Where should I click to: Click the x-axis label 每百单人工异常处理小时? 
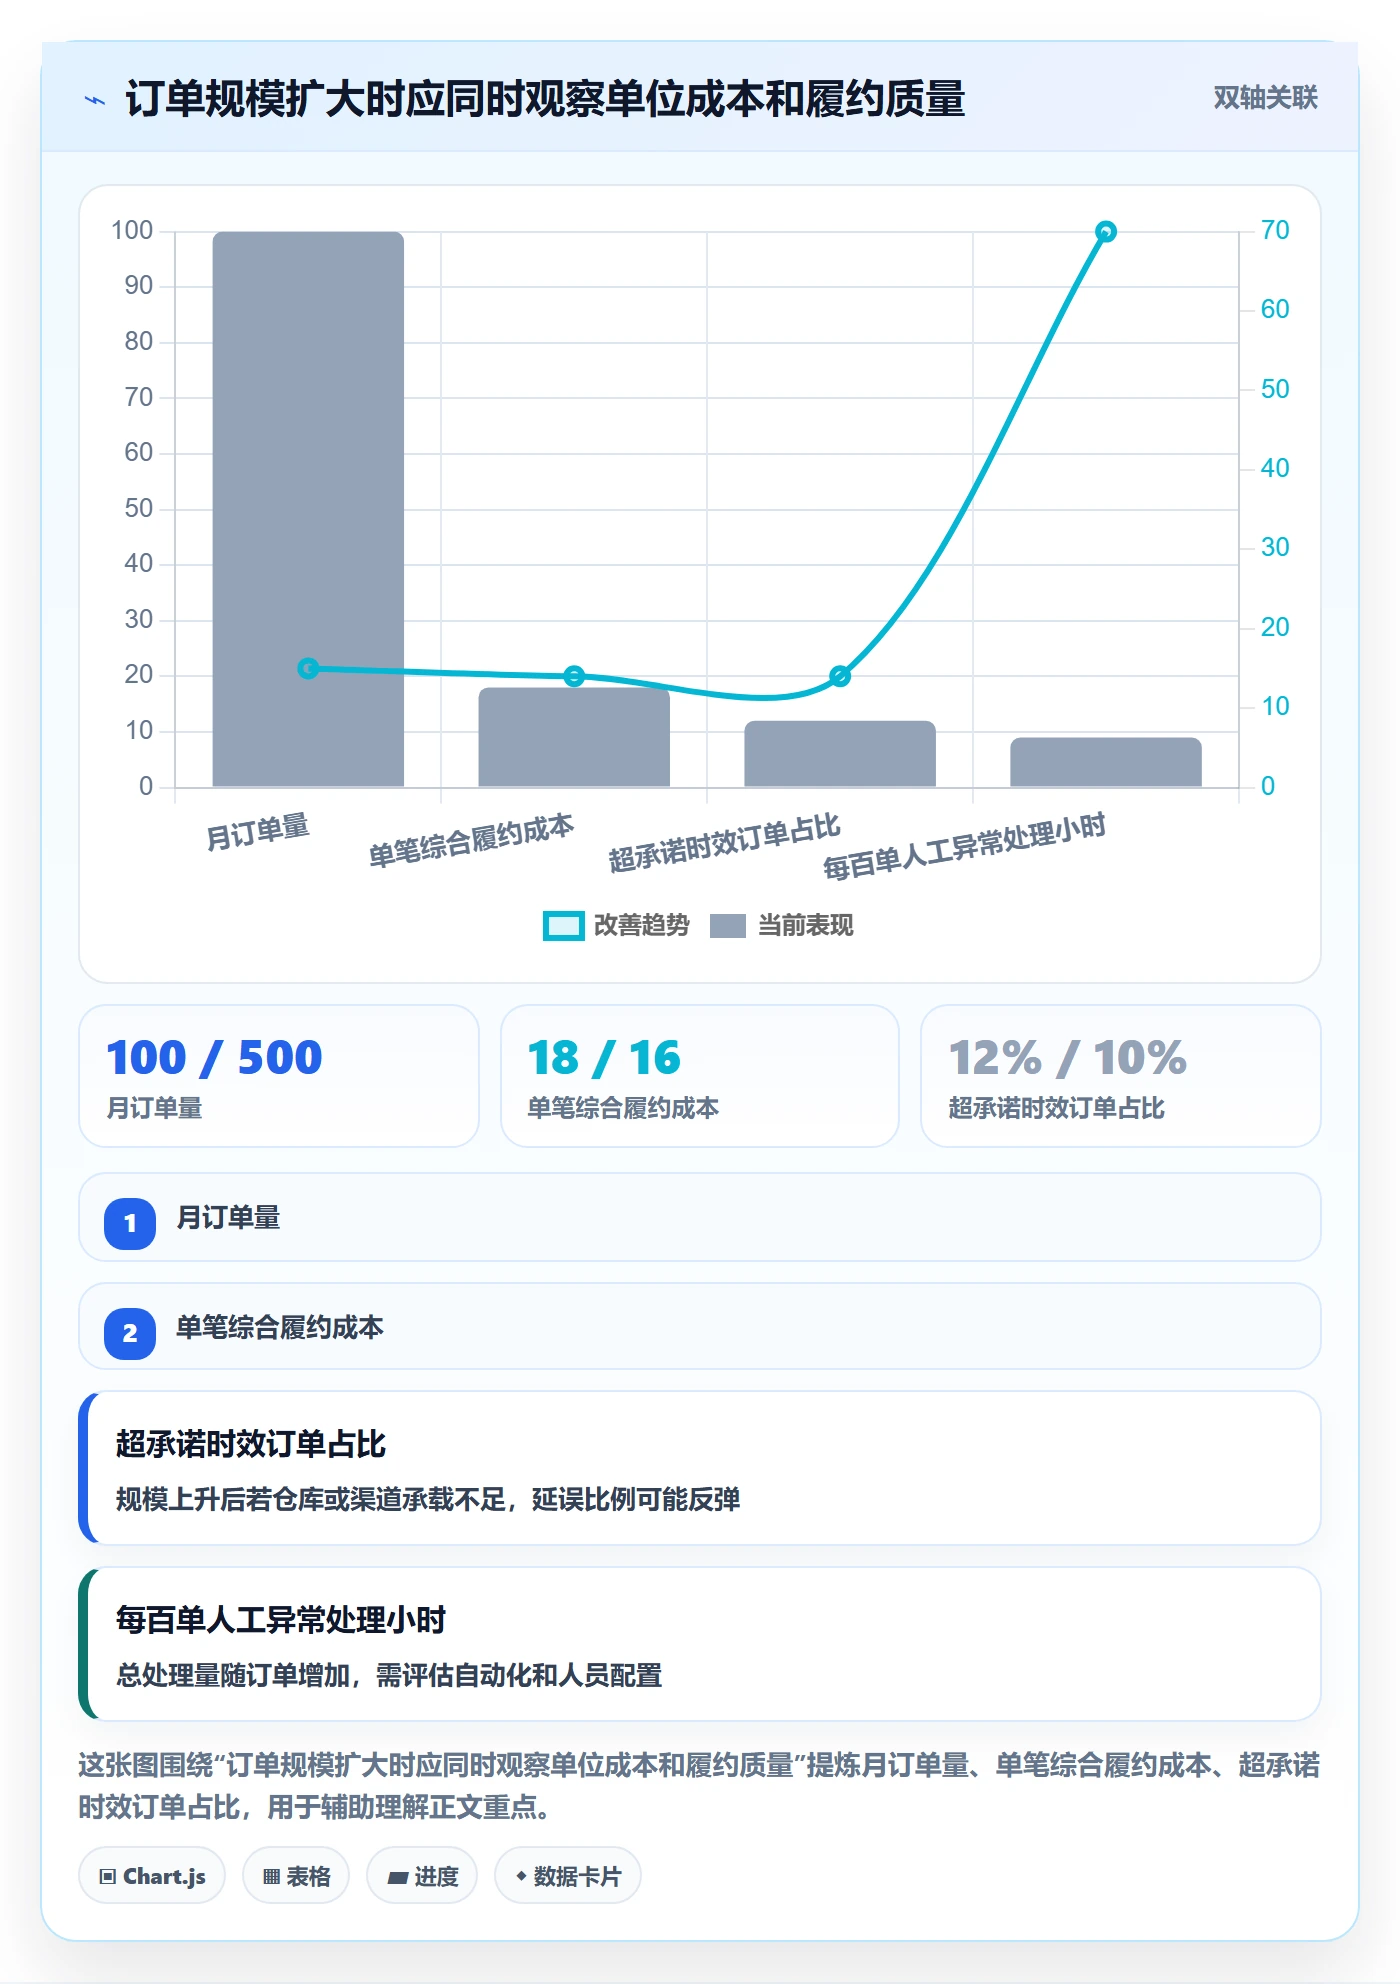click(964, 846)
